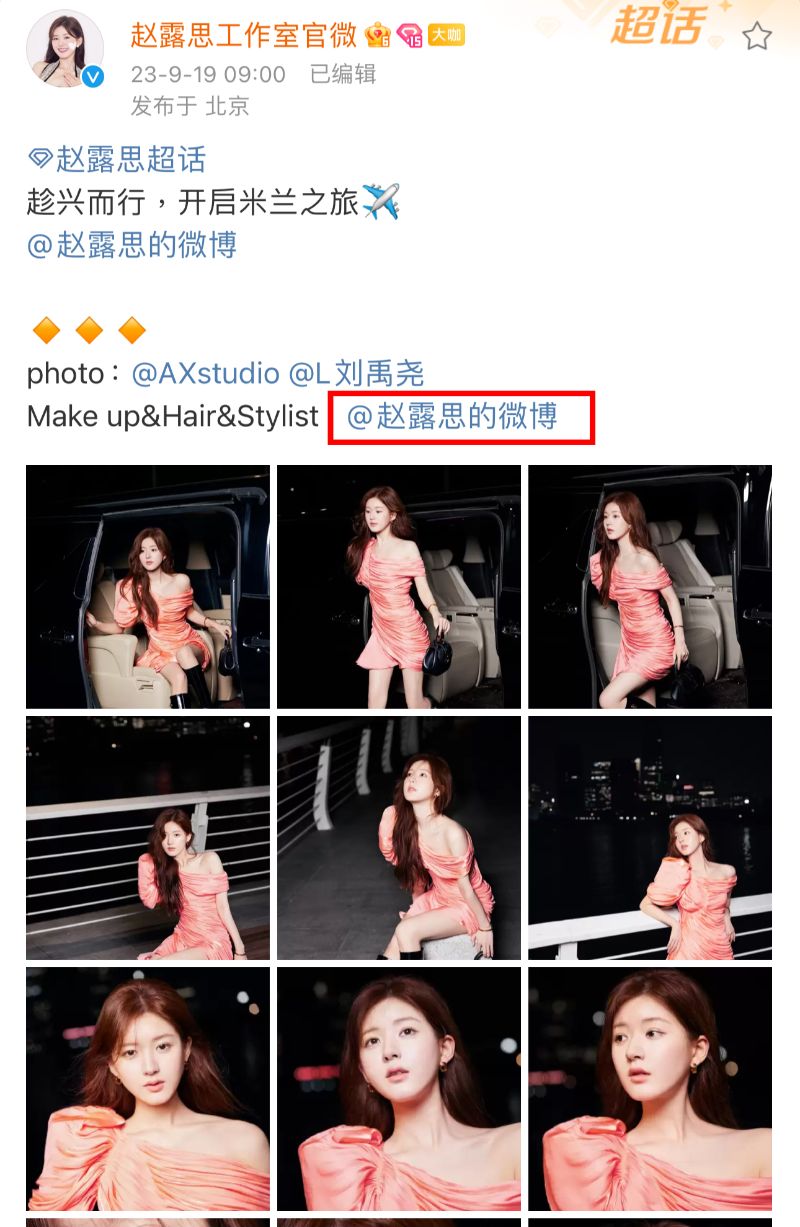
Task: Open highlighted @赵露思的微博 after Stylist
Action: pos(452,416)
